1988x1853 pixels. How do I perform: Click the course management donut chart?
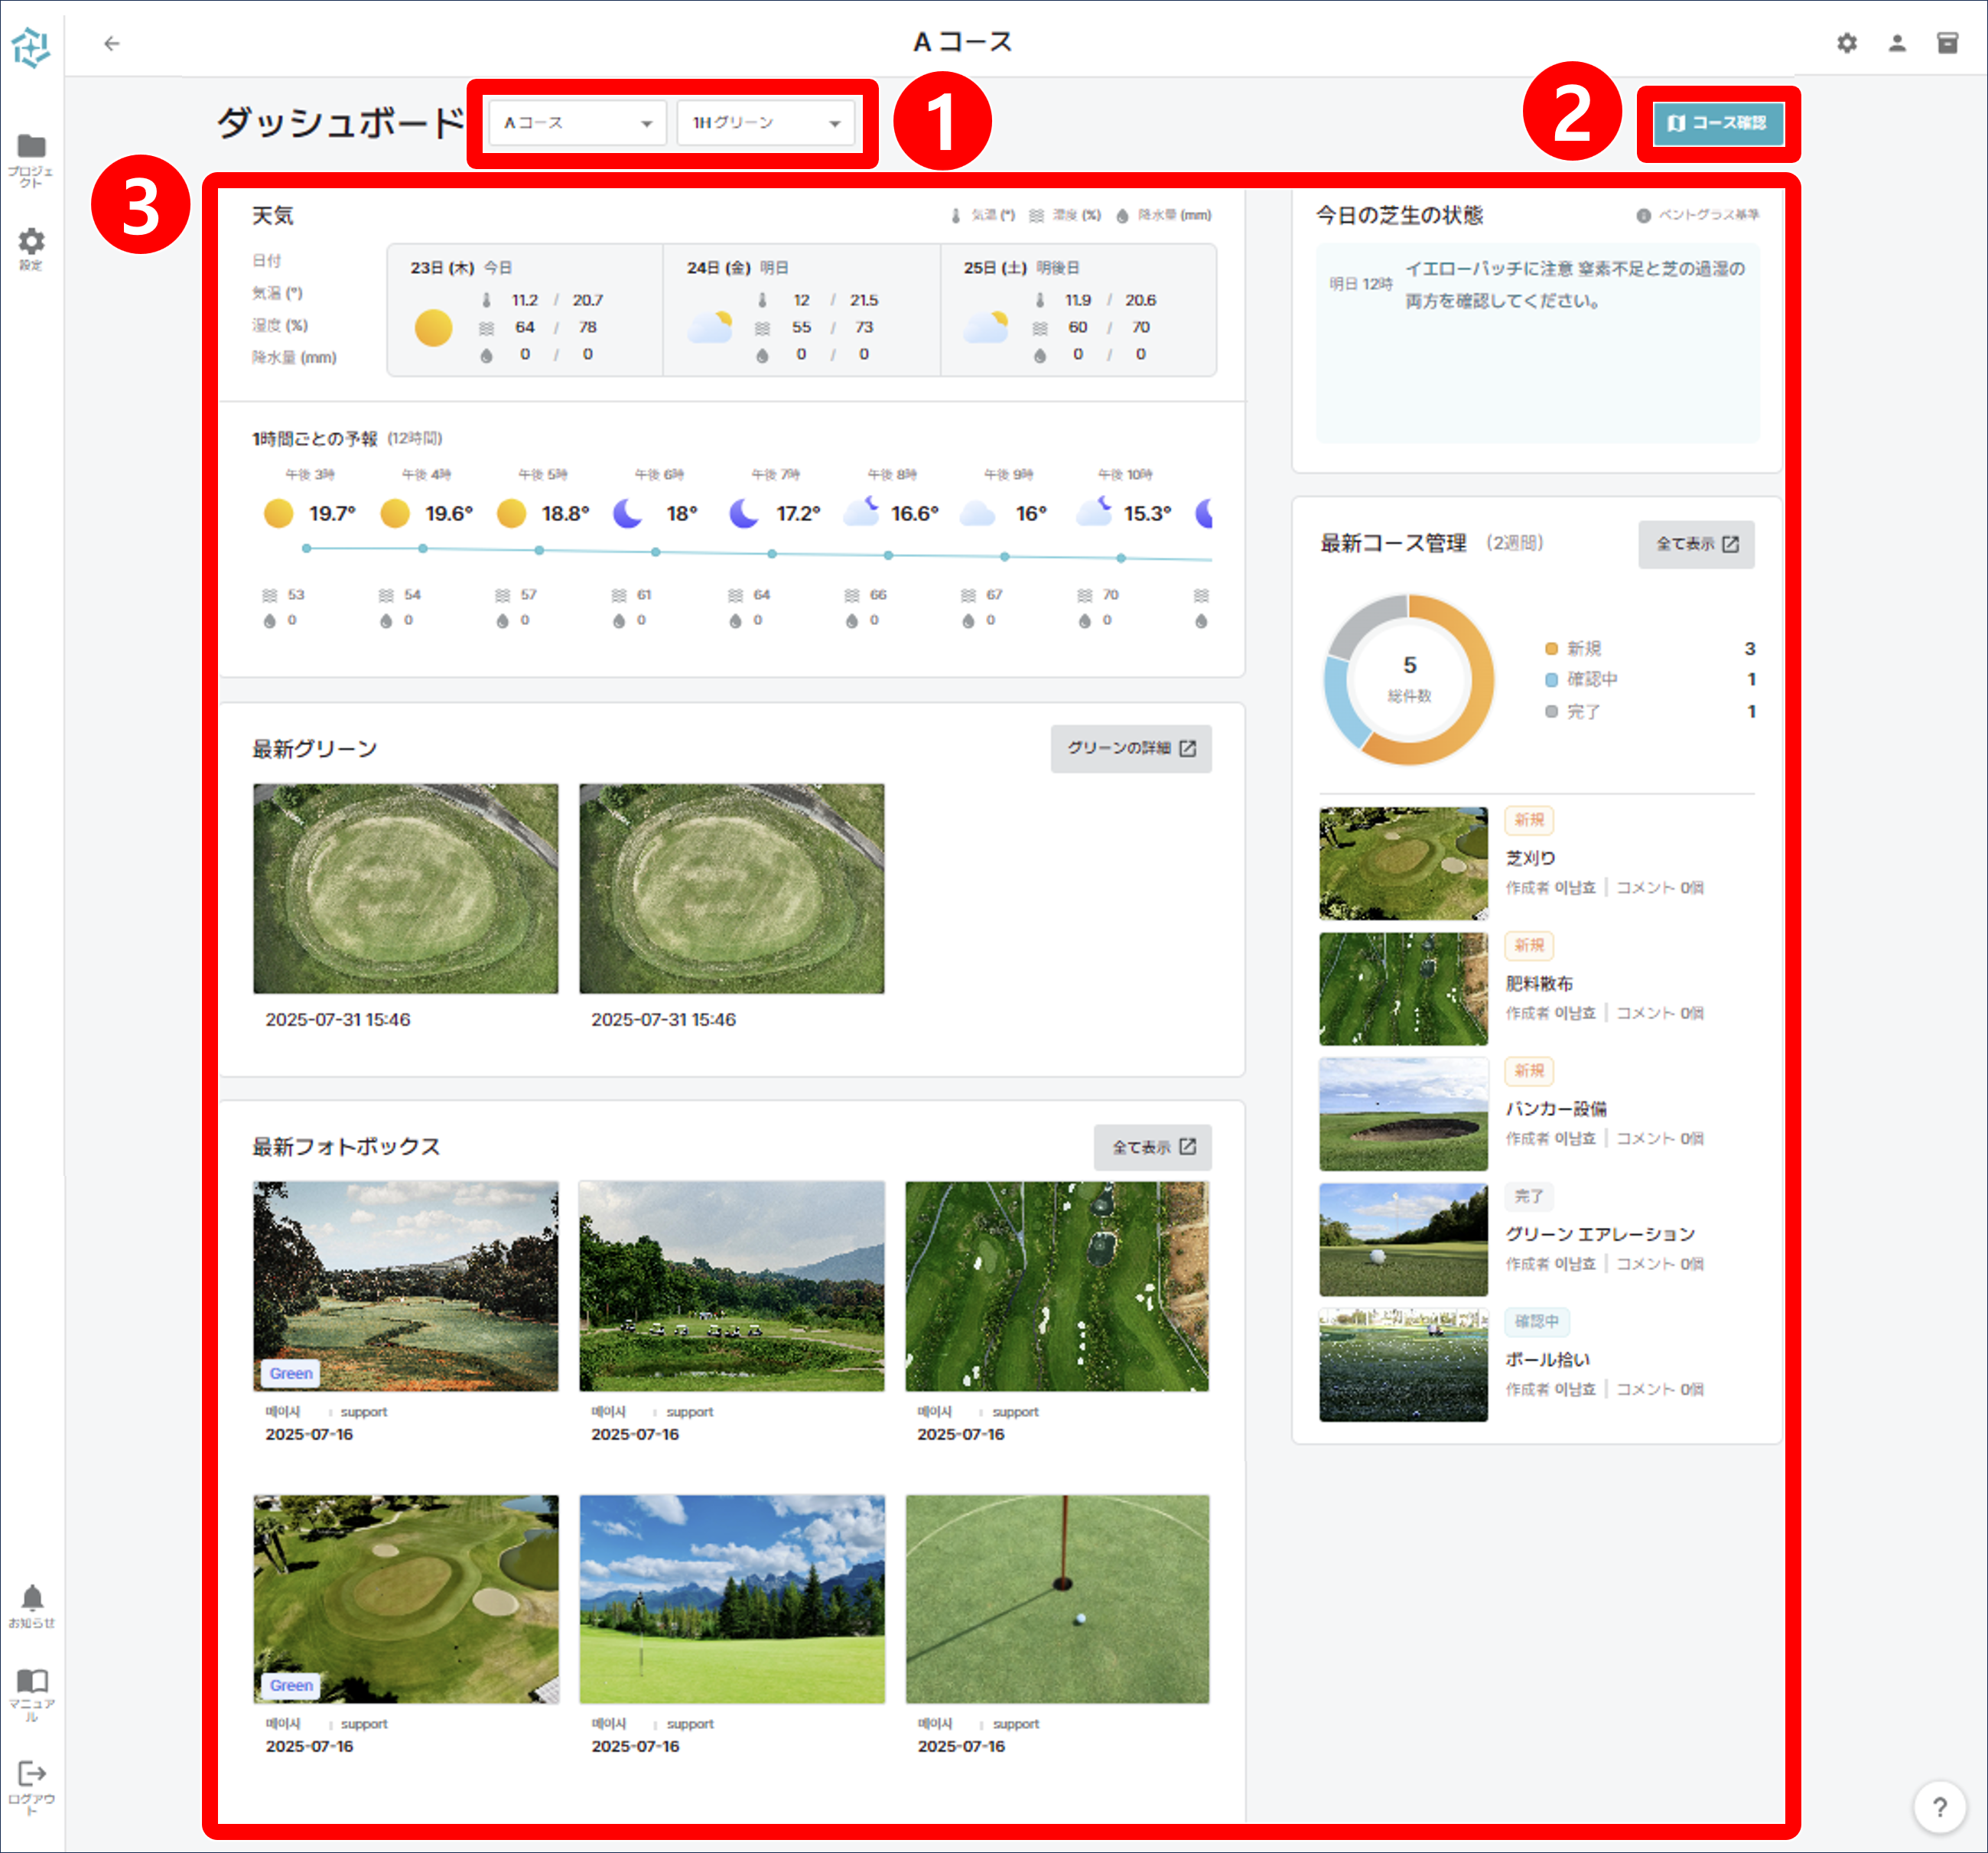pyautogui.click(x=1408, y=680)
